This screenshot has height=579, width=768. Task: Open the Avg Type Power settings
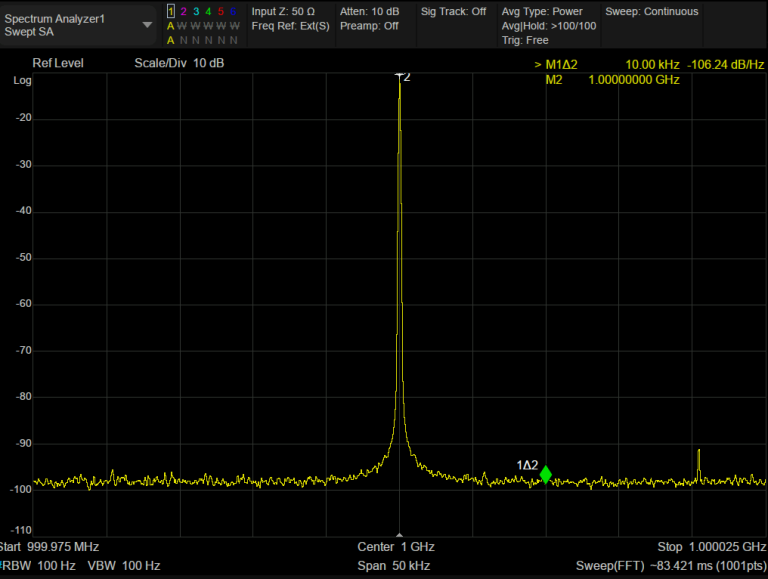coord(541,12)
